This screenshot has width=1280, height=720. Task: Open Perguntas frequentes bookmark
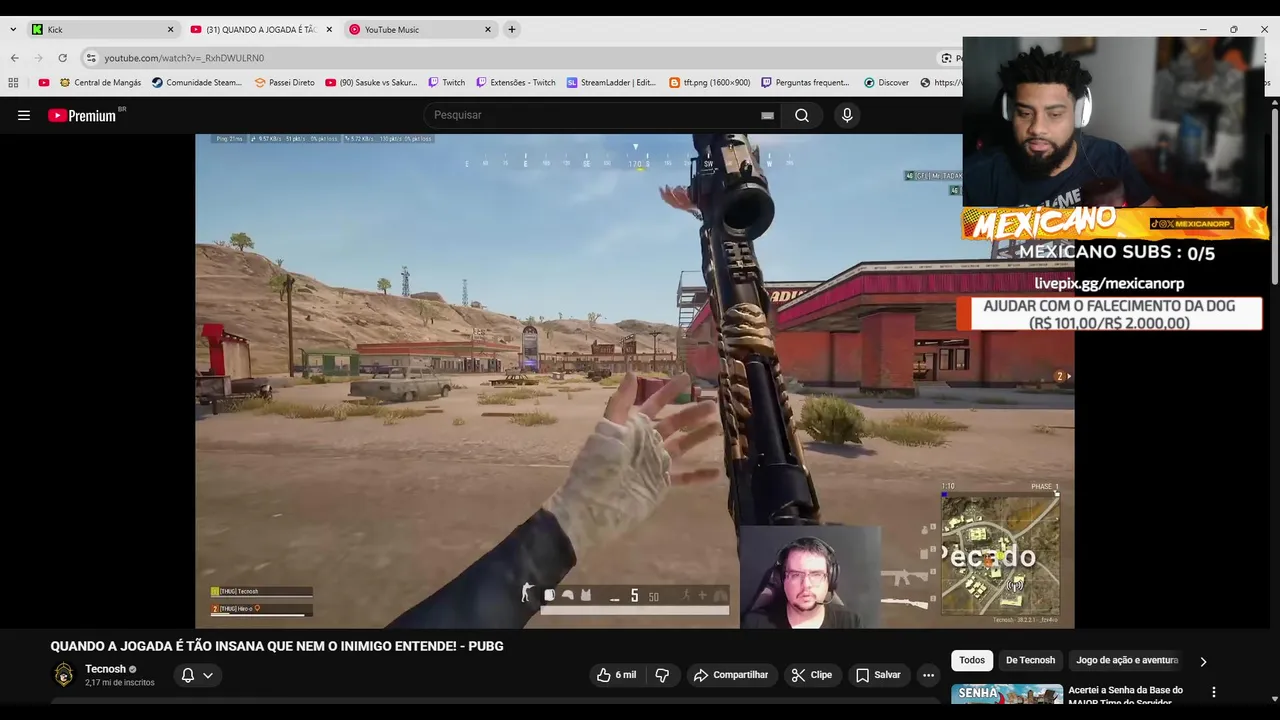[805, 83]
